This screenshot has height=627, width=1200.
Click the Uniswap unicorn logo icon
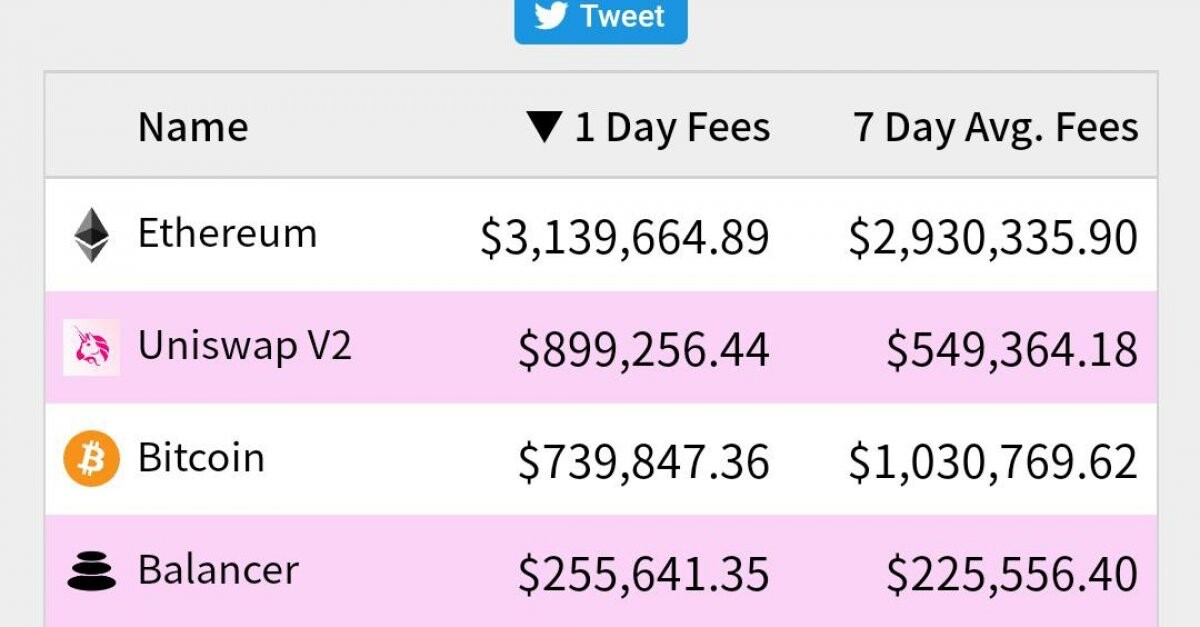[x=92, y=348]
